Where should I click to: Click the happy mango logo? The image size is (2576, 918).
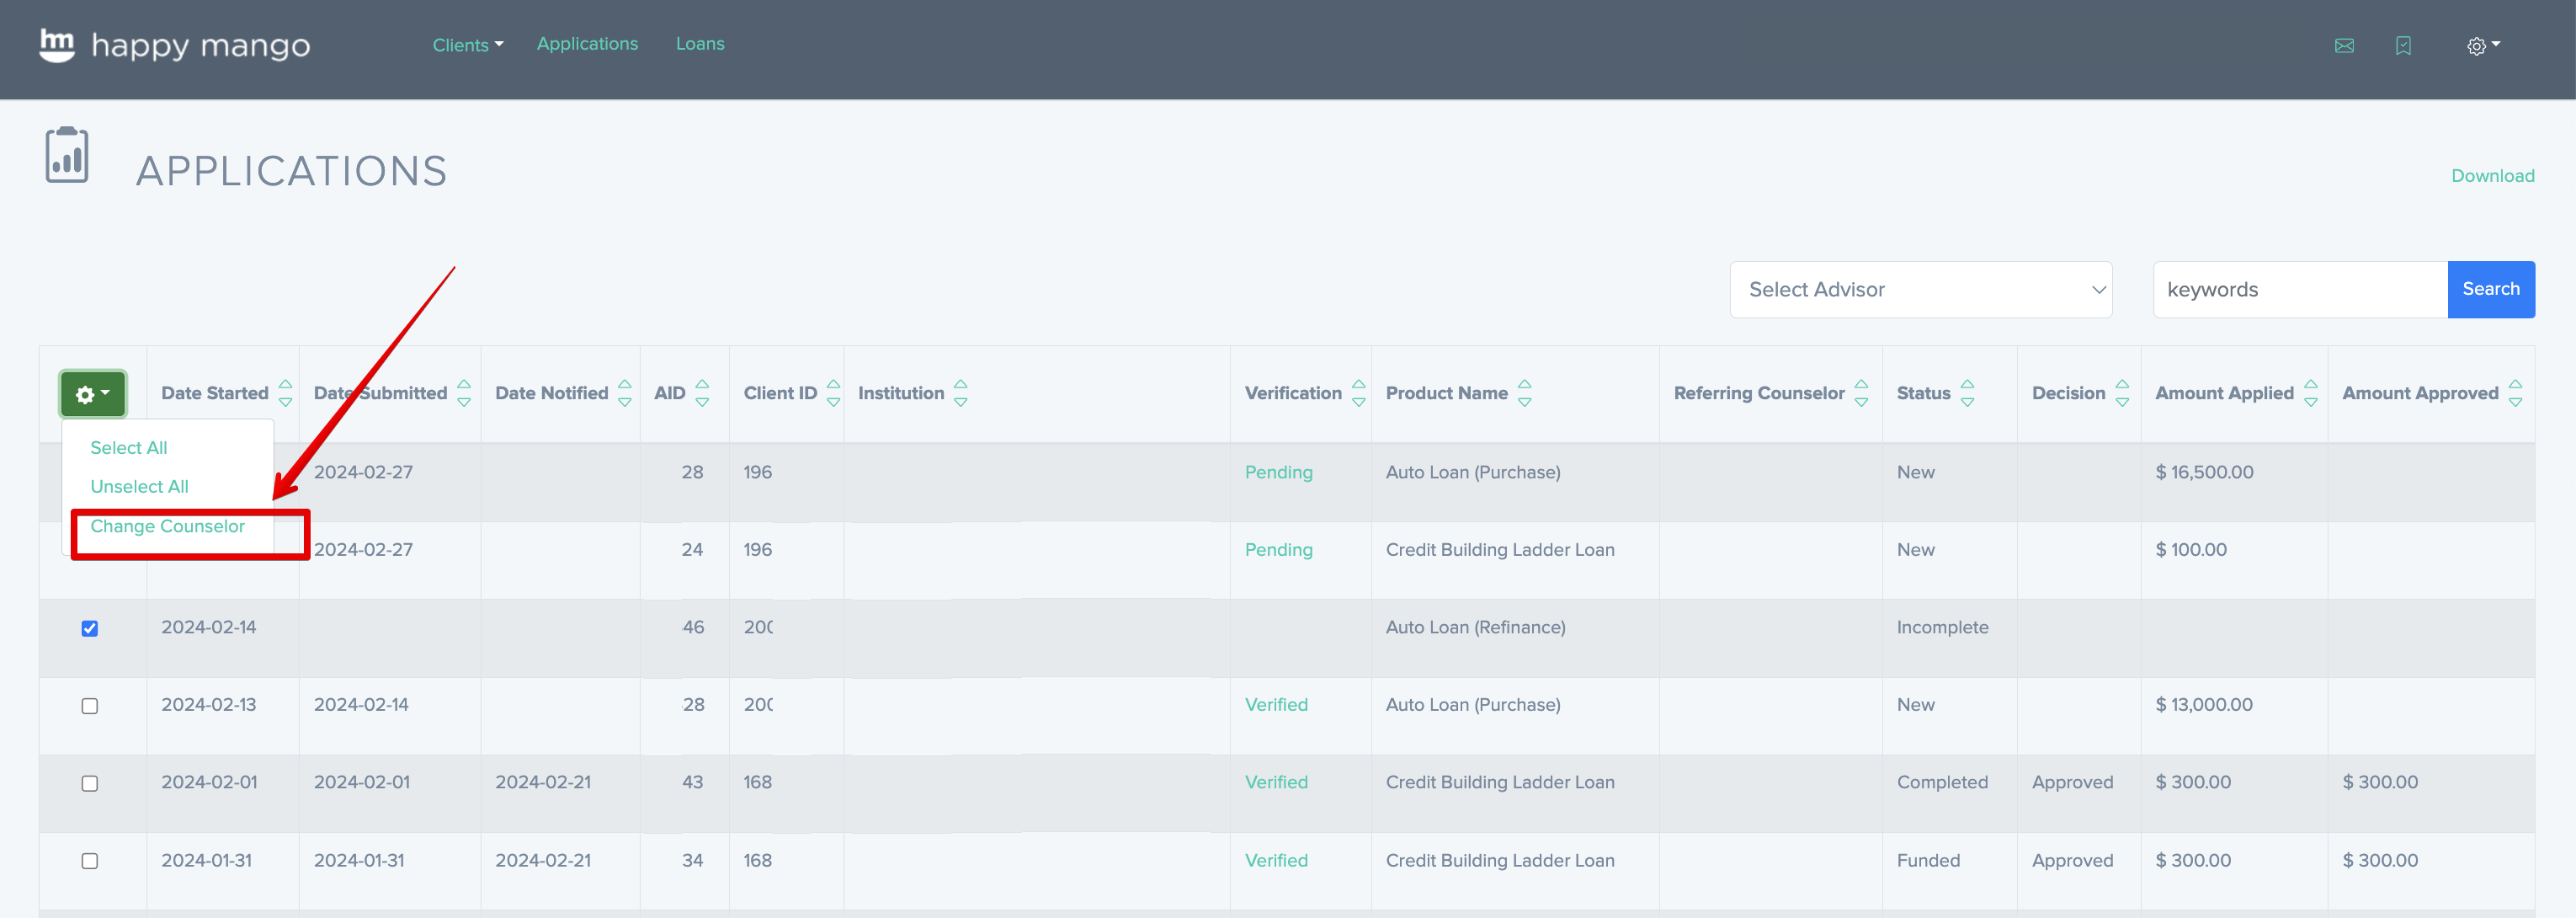pyautogui.click(x=174, y=45)
